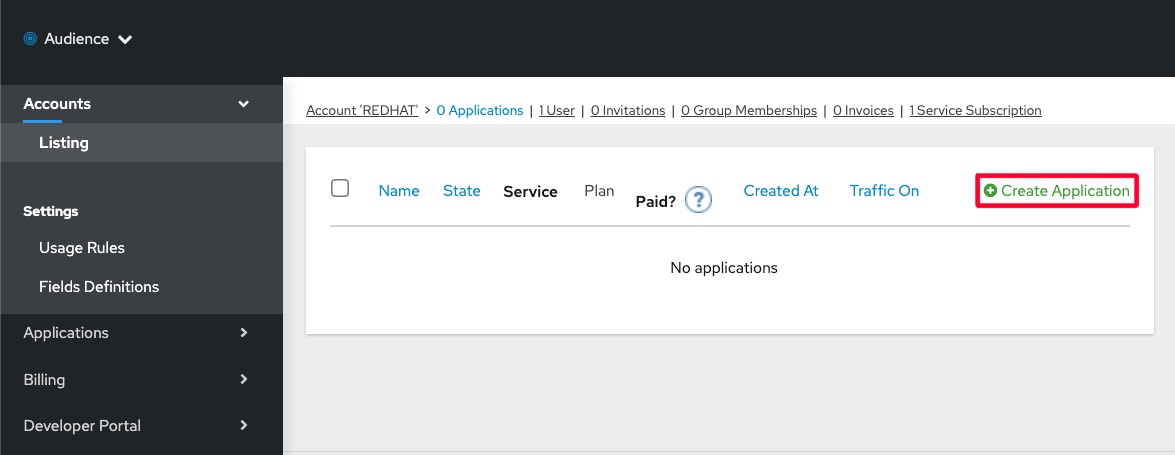This screenshot has height=455, width=1175.
Task: Open the Audience dropdown arrow
Action: (125, 40)
